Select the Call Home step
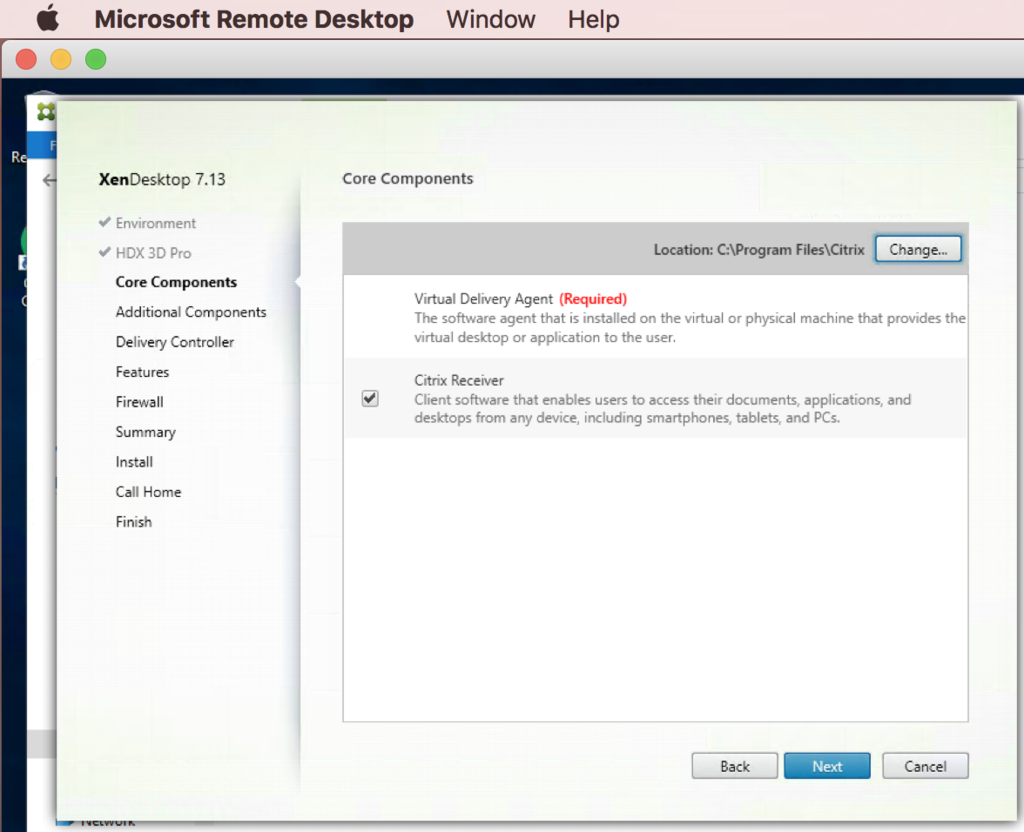Viewport: 1024px width, 832px height. pos(148,492)
